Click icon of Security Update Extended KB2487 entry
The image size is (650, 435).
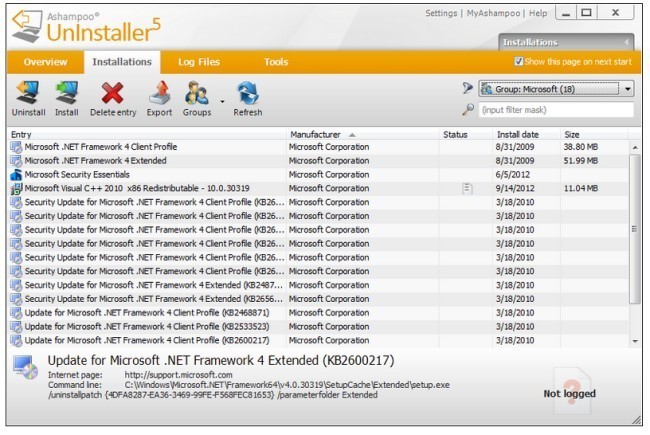click(x=16, y=285)
